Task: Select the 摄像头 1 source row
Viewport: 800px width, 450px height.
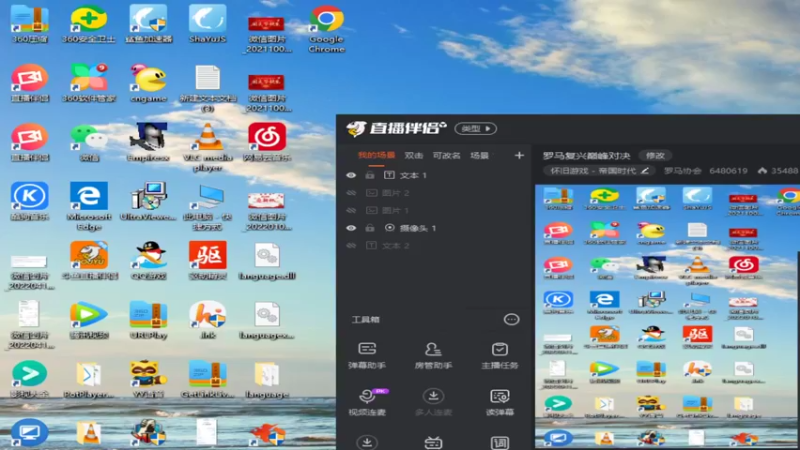Action: (434, 228)
